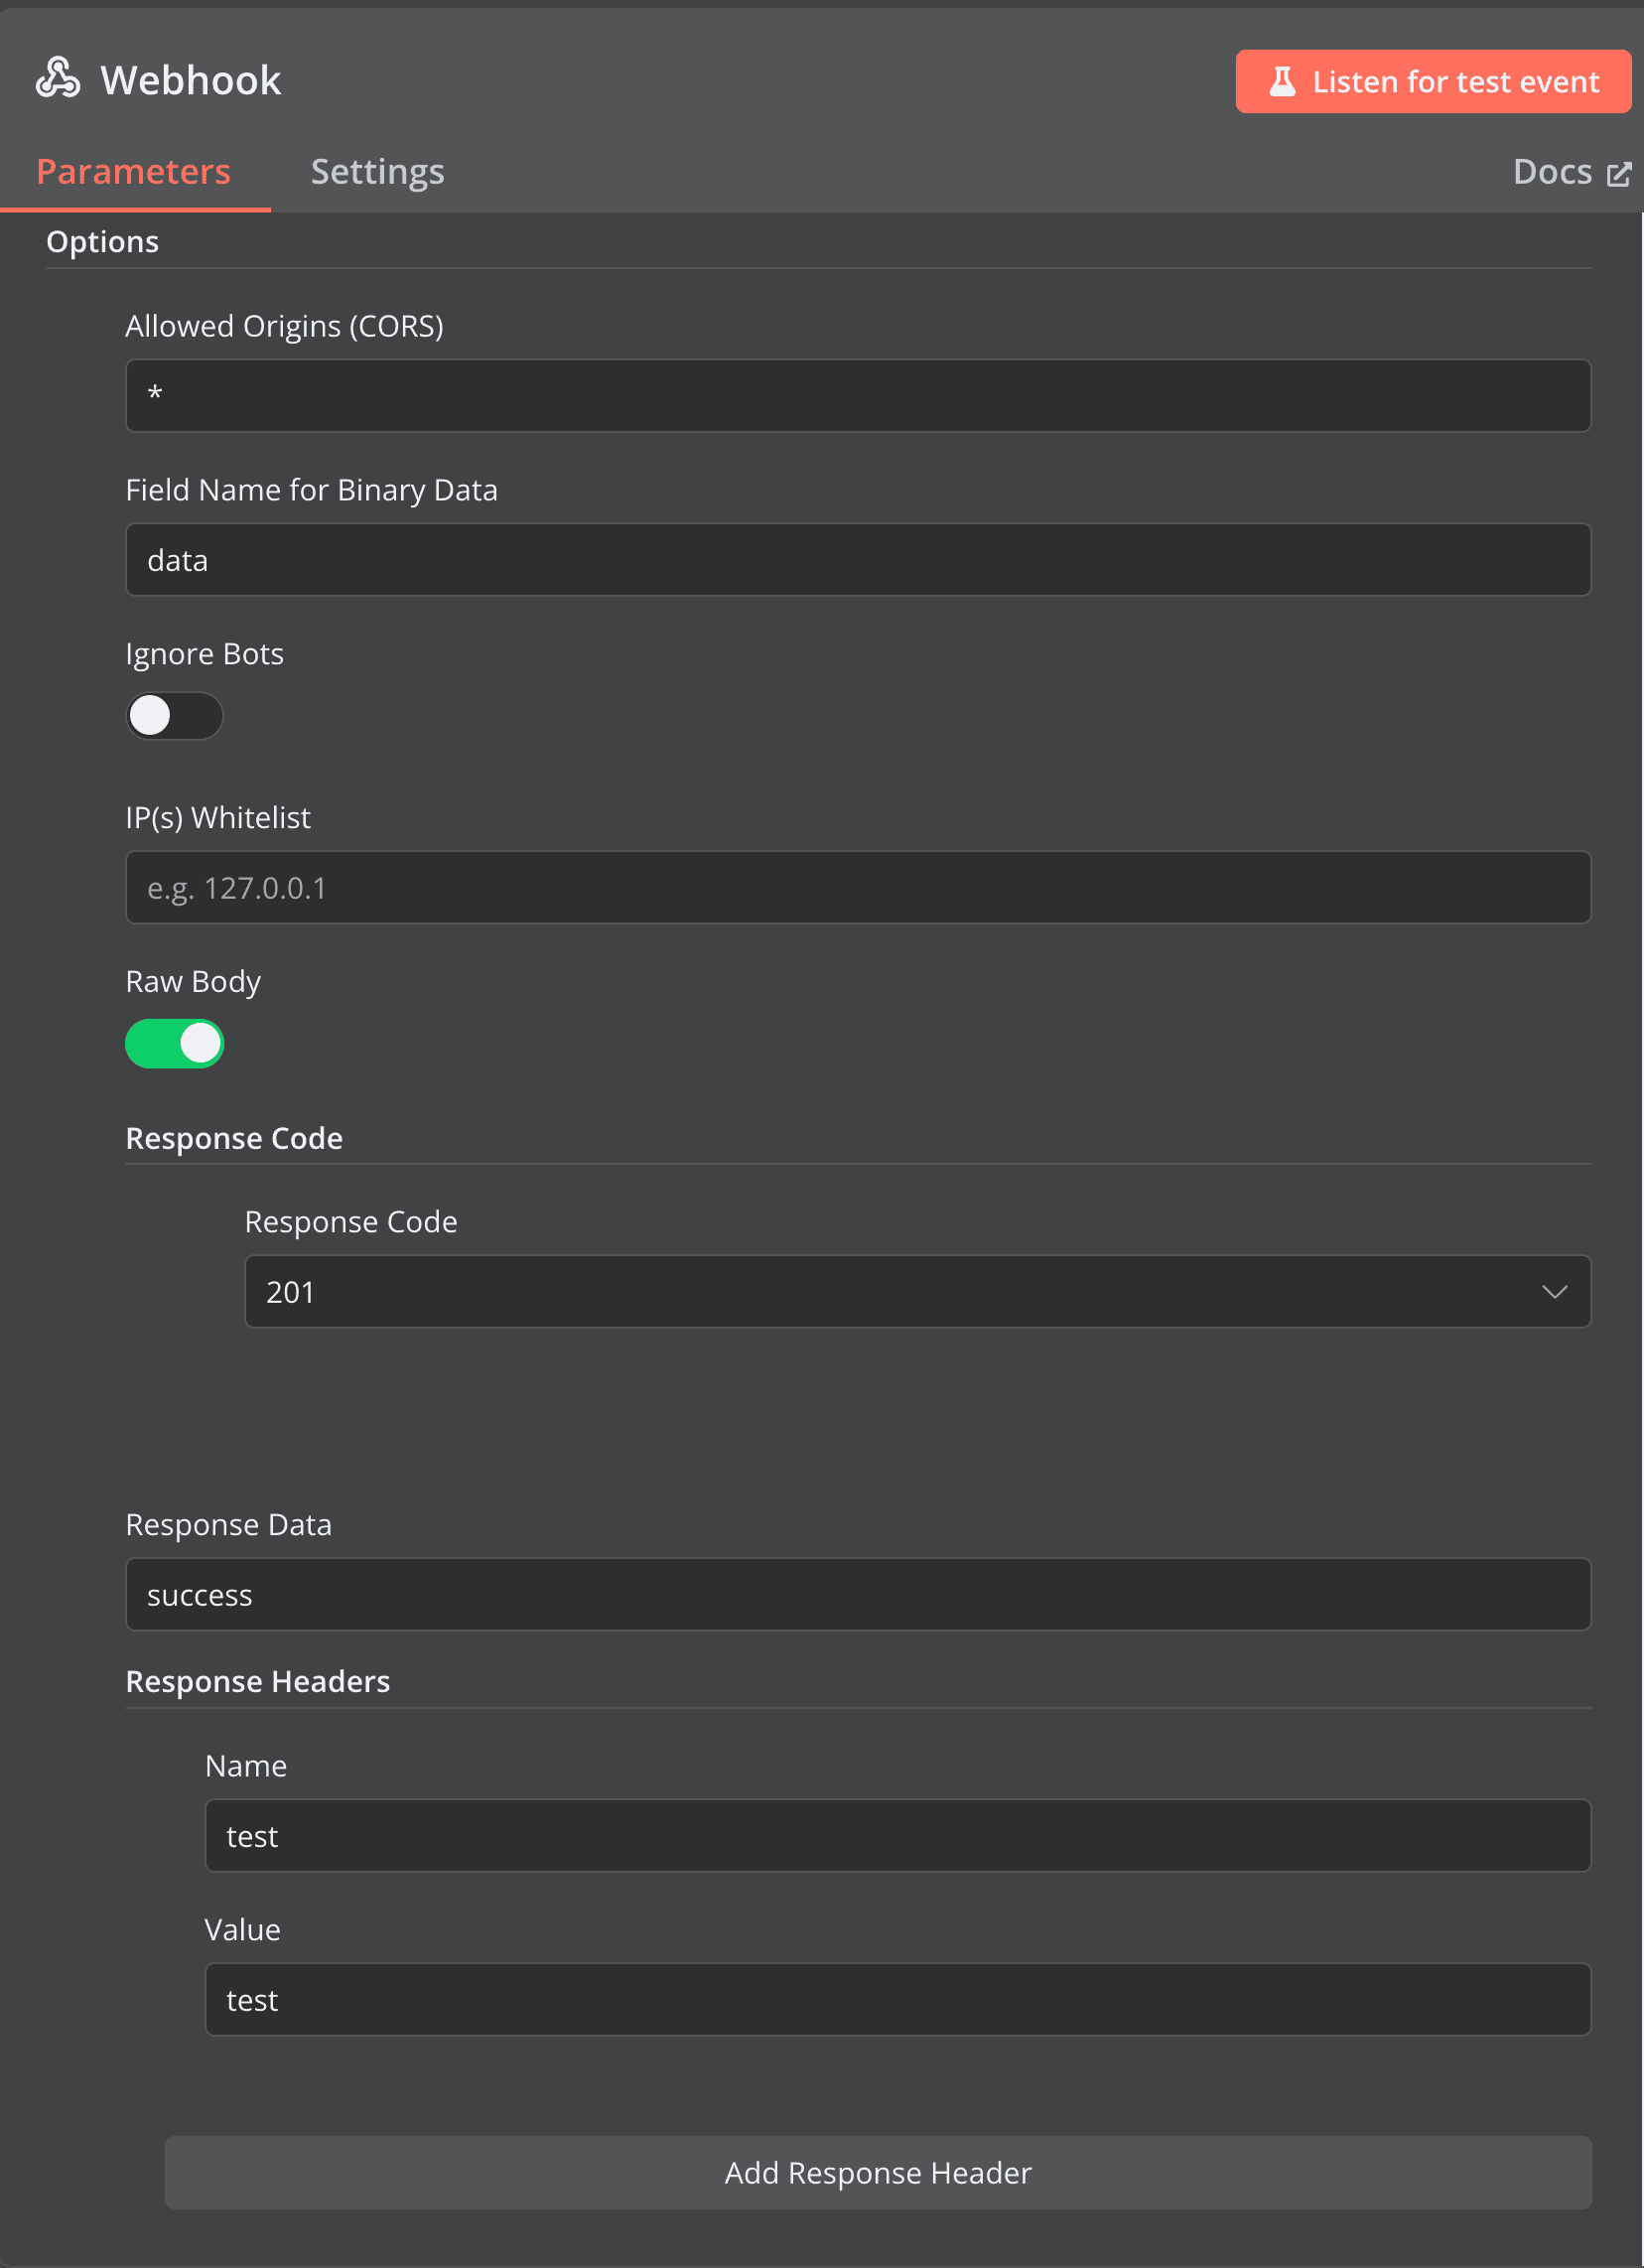This screenshot has height=2268, width=1644.
Task: Click the flask icon on the test button
Action: [x=1285, y=80]
